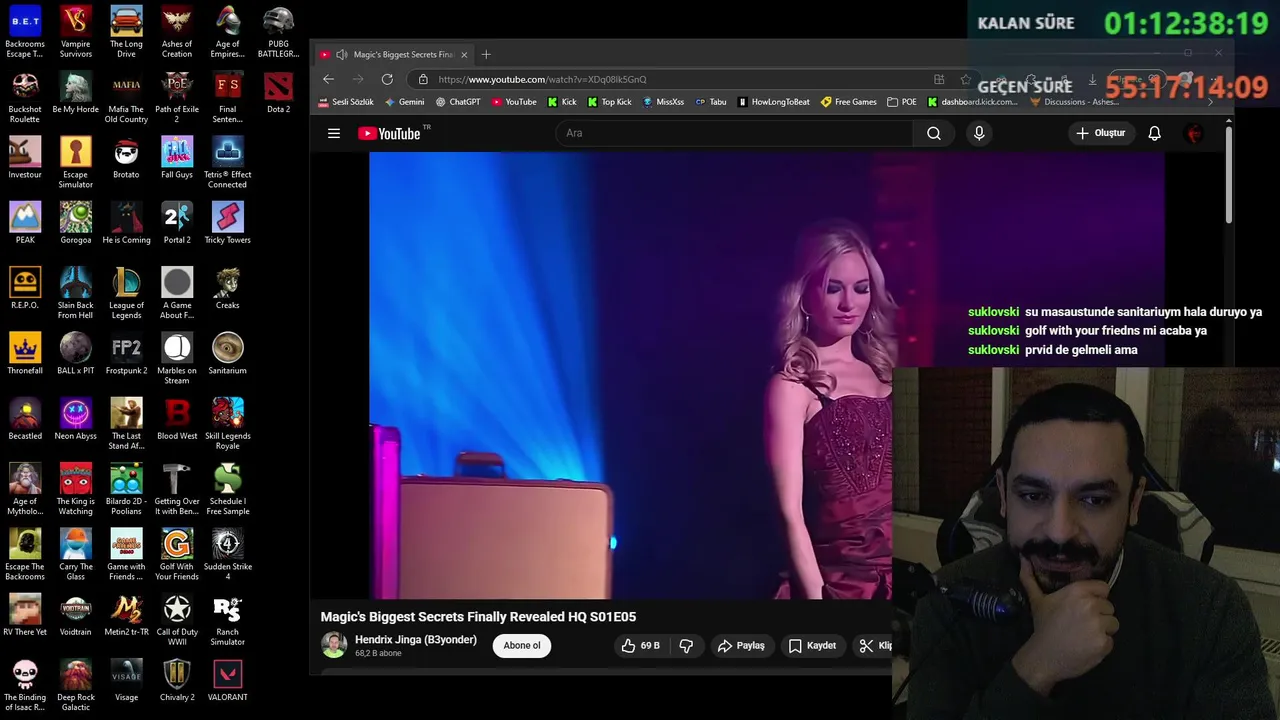The image size is (1280, 720).
Task: Click the Oluştur create button
Action: (1101, 133)
